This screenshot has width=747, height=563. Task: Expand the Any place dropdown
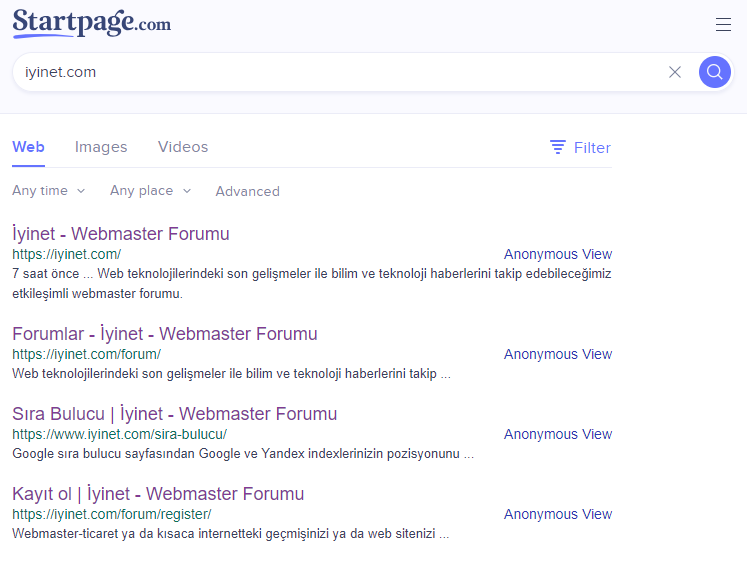pos(151,191)
